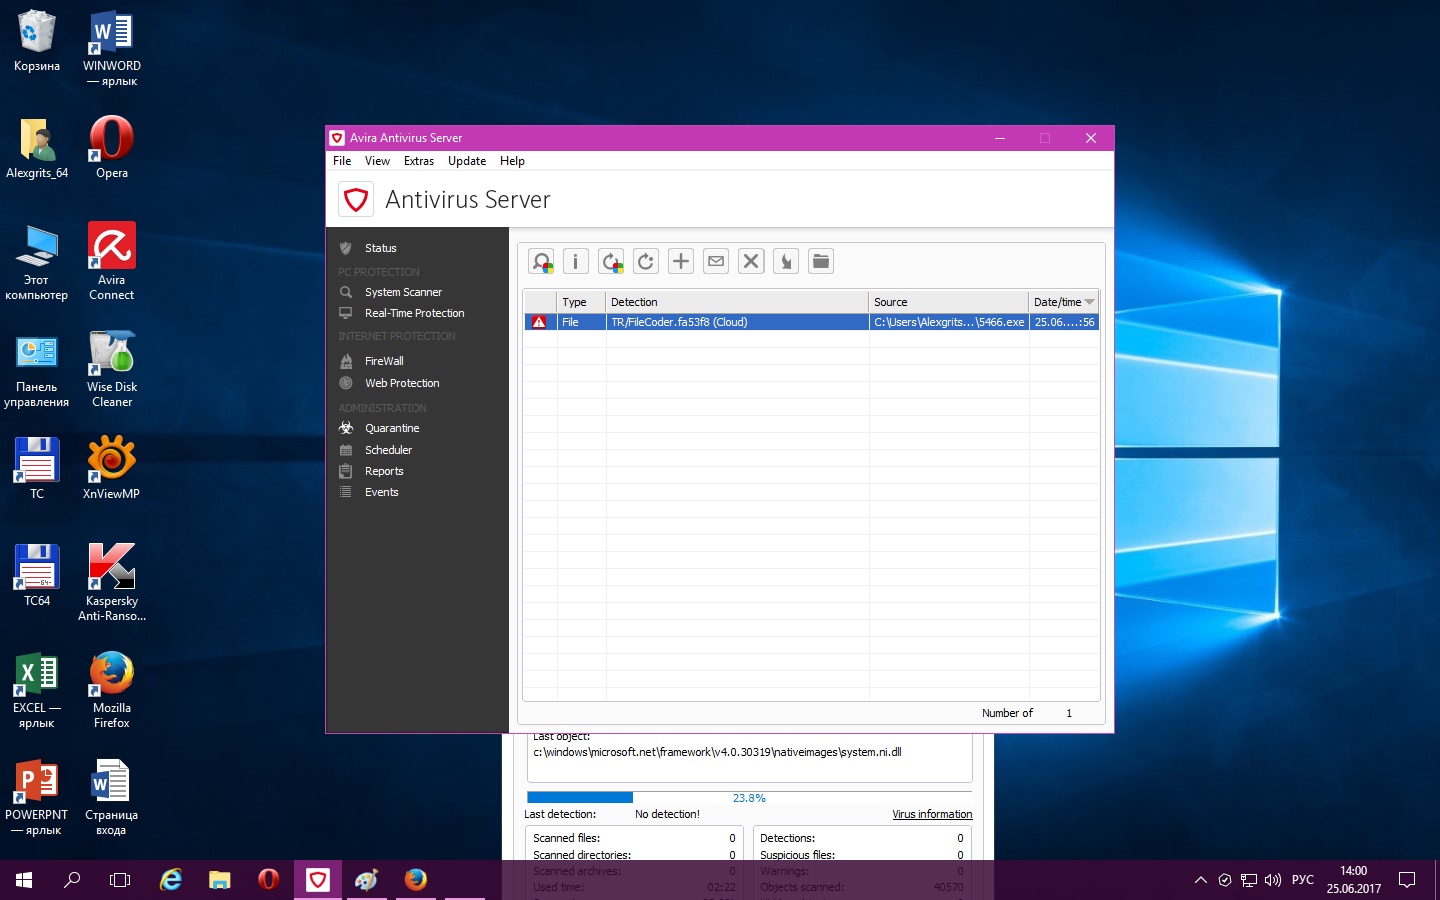
Task: Click the scan progress bar
Action: coord(748,798)
